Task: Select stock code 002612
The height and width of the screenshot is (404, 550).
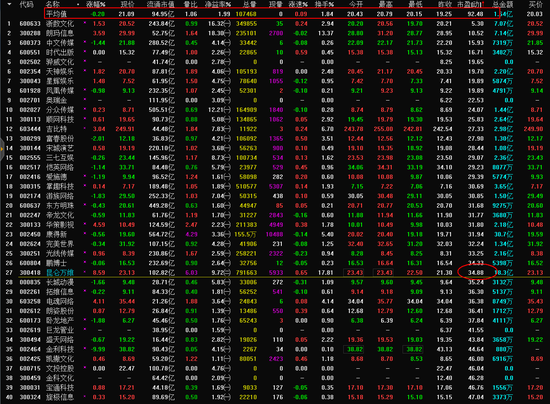Action: (x=30, y=311)
